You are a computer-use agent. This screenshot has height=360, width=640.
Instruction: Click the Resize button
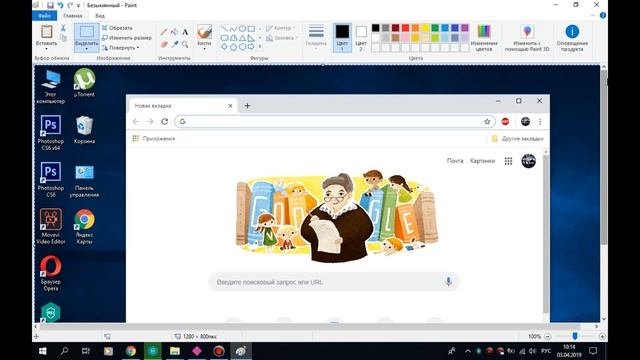coord(127,38)
